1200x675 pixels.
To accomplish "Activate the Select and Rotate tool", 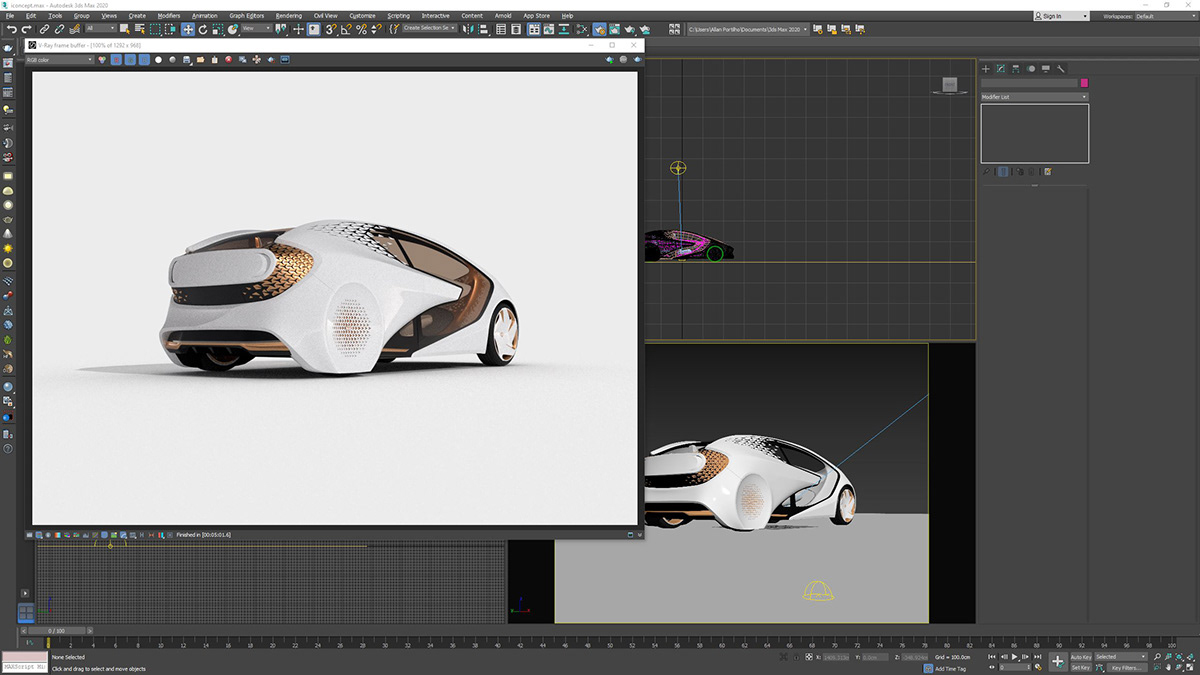I will 202,29.
